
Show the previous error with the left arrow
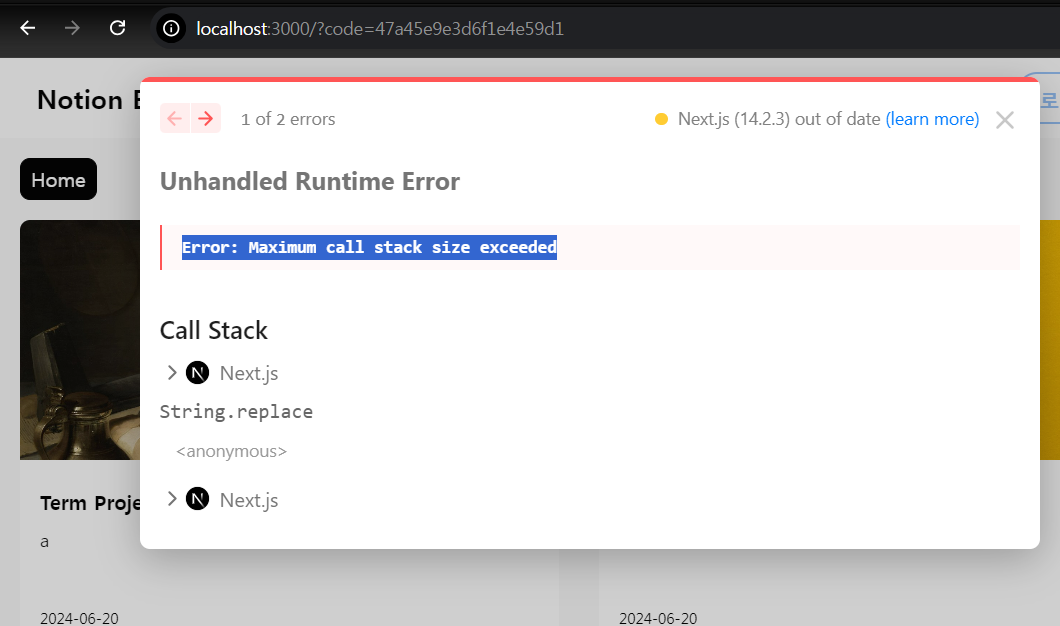(x=175, y=118)
